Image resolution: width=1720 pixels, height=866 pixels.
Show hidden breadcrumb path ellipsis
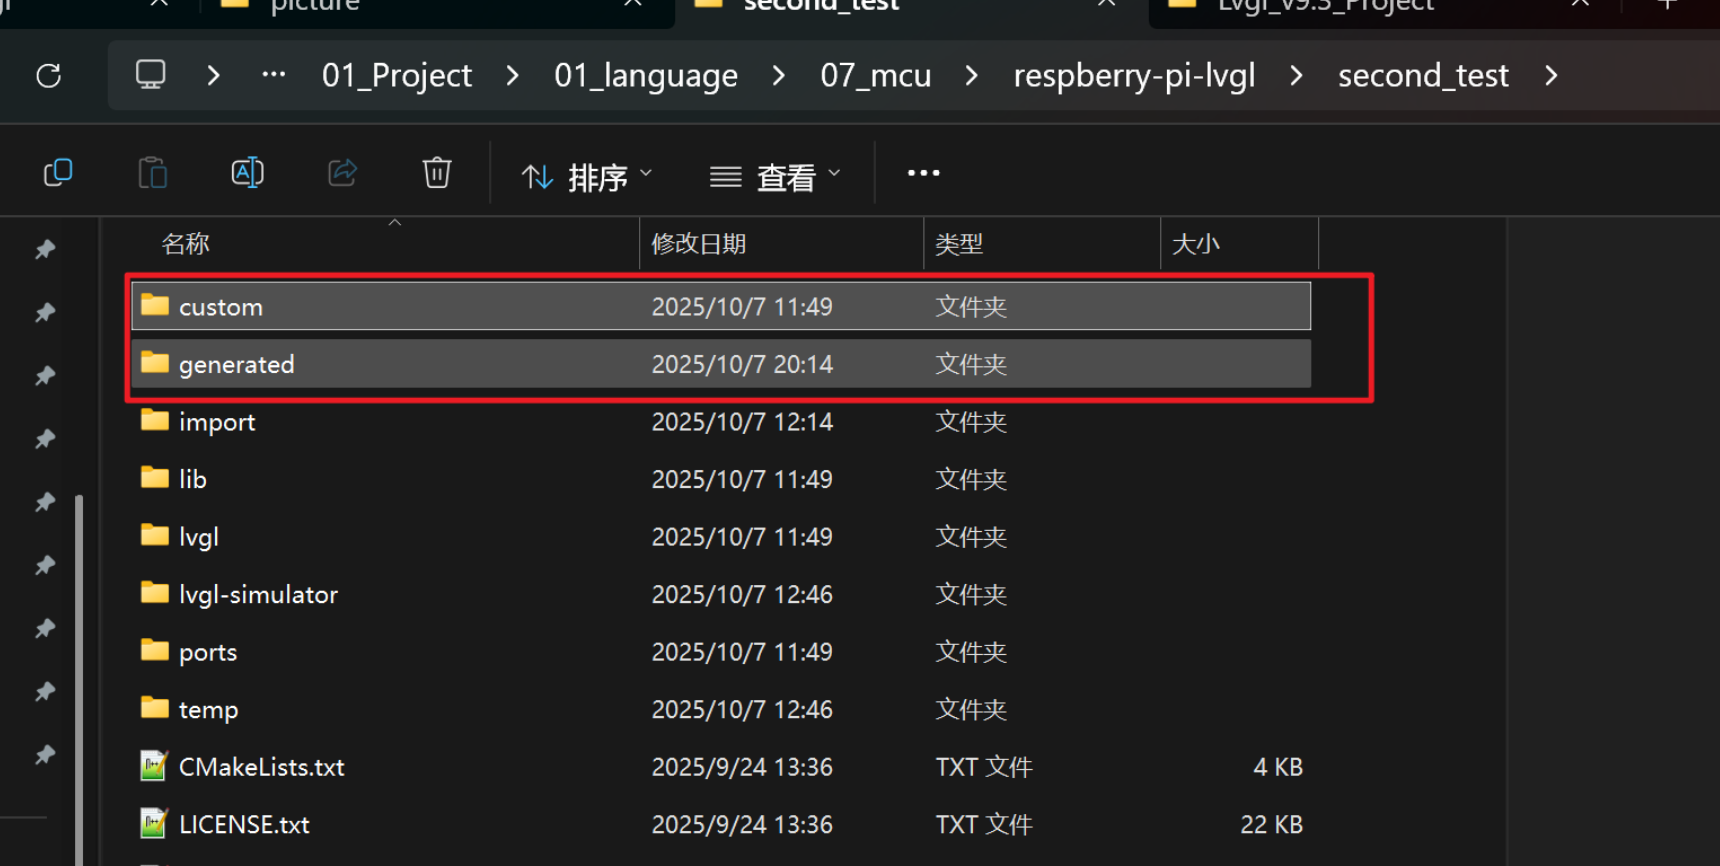pyautogui.click(x=273, y=75)
